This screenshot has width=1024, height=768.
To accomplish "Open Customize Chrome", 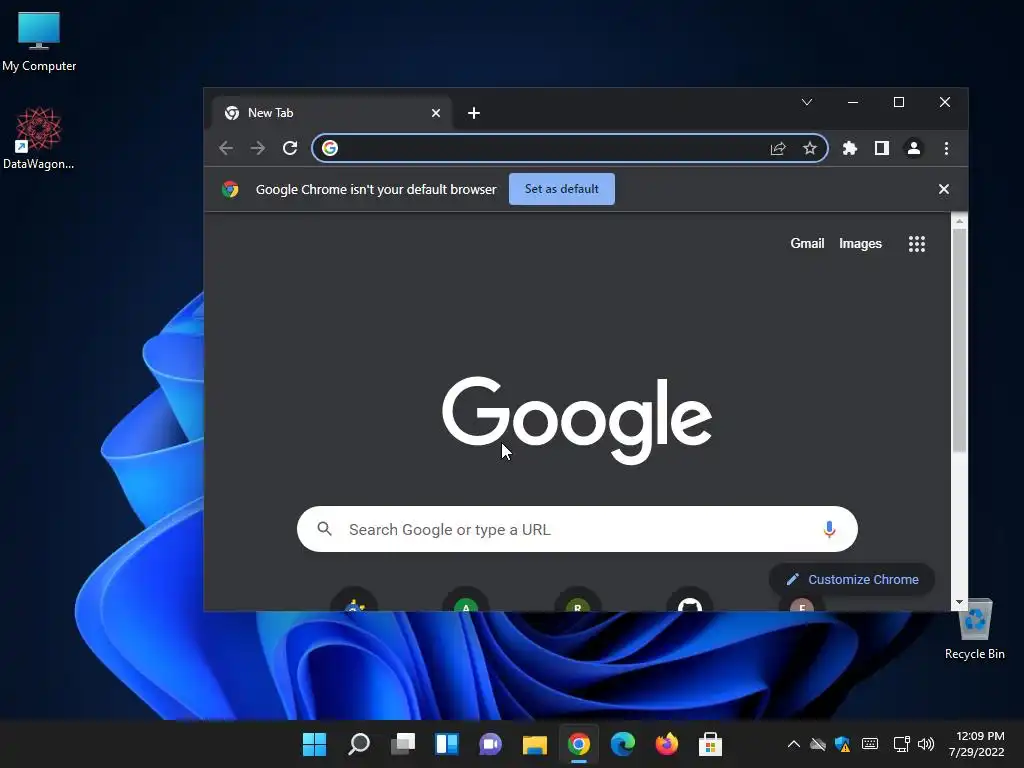I will (x=852, y=579).
